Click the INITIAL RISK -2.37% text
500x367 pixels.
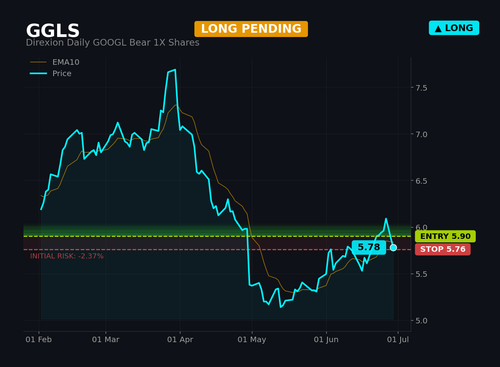67,256
